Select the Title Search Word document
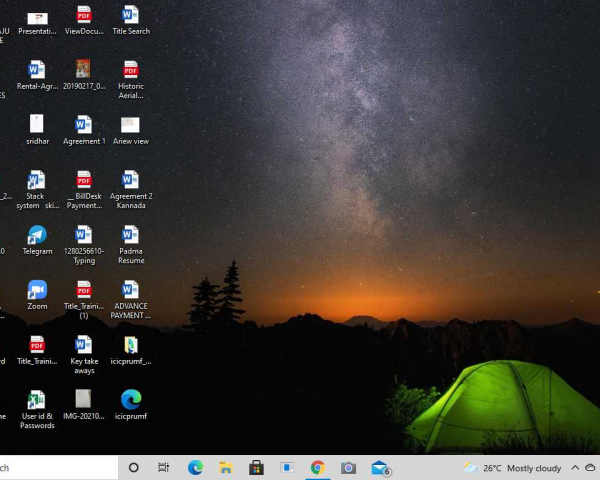Viewport: 600px width, 480px height. (131, 16)
